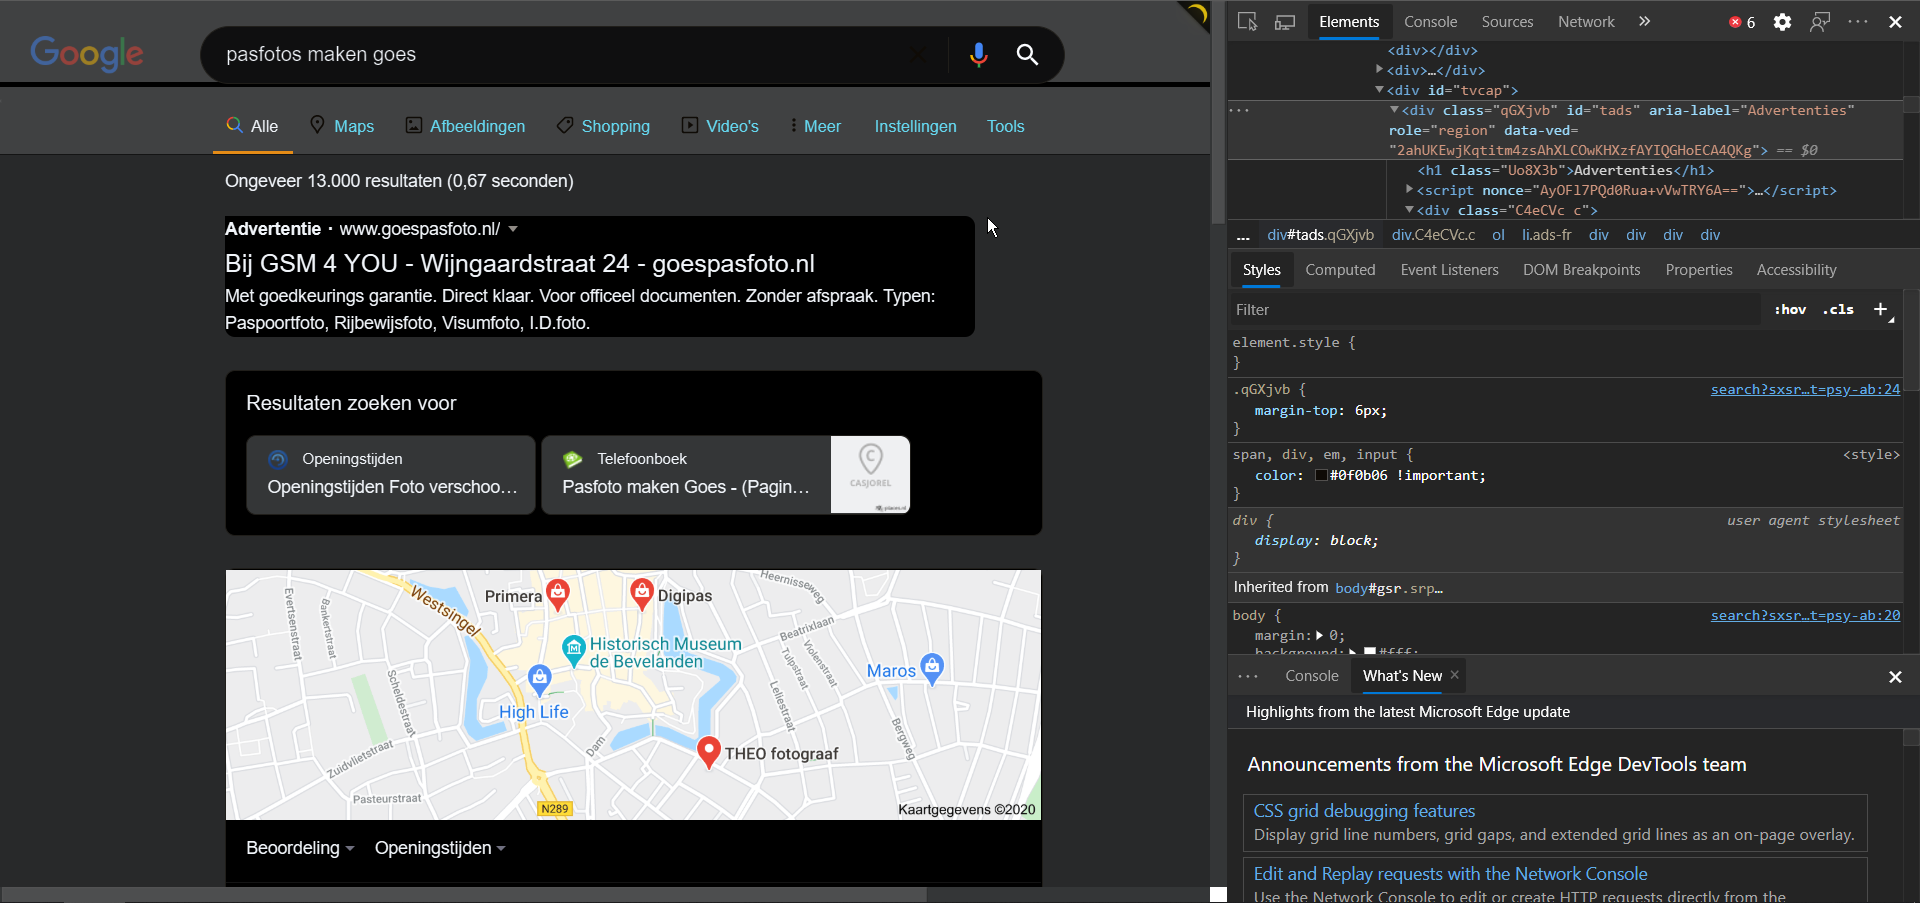1920x903 pixels.
Task: Collapse the div class qGXjvb node
Action: pyautogui.click(x=1394, y=110)
